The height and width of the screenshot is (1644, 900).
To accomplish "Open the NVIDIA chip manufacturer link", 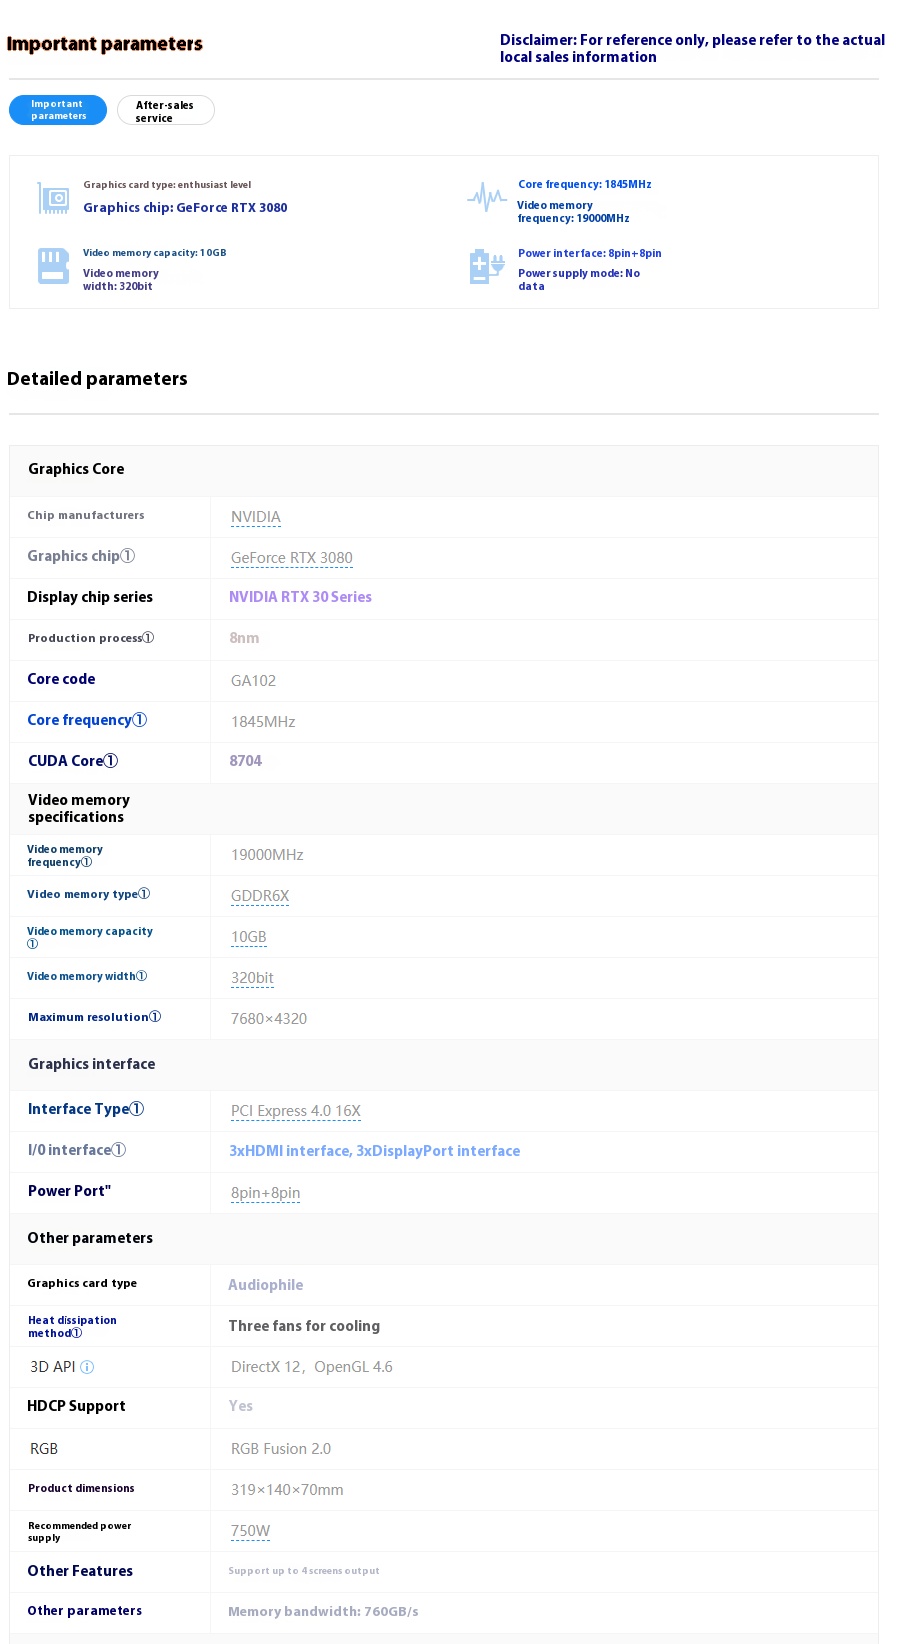I will [x=256, y=517].
